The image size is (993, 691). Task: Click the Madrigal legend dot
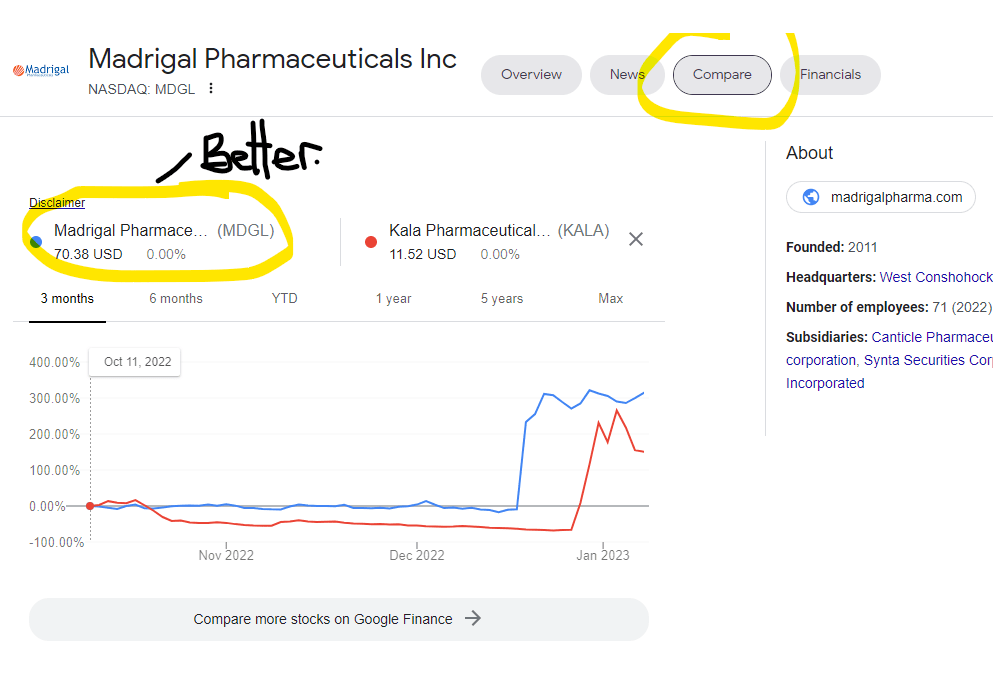[36, 241]
